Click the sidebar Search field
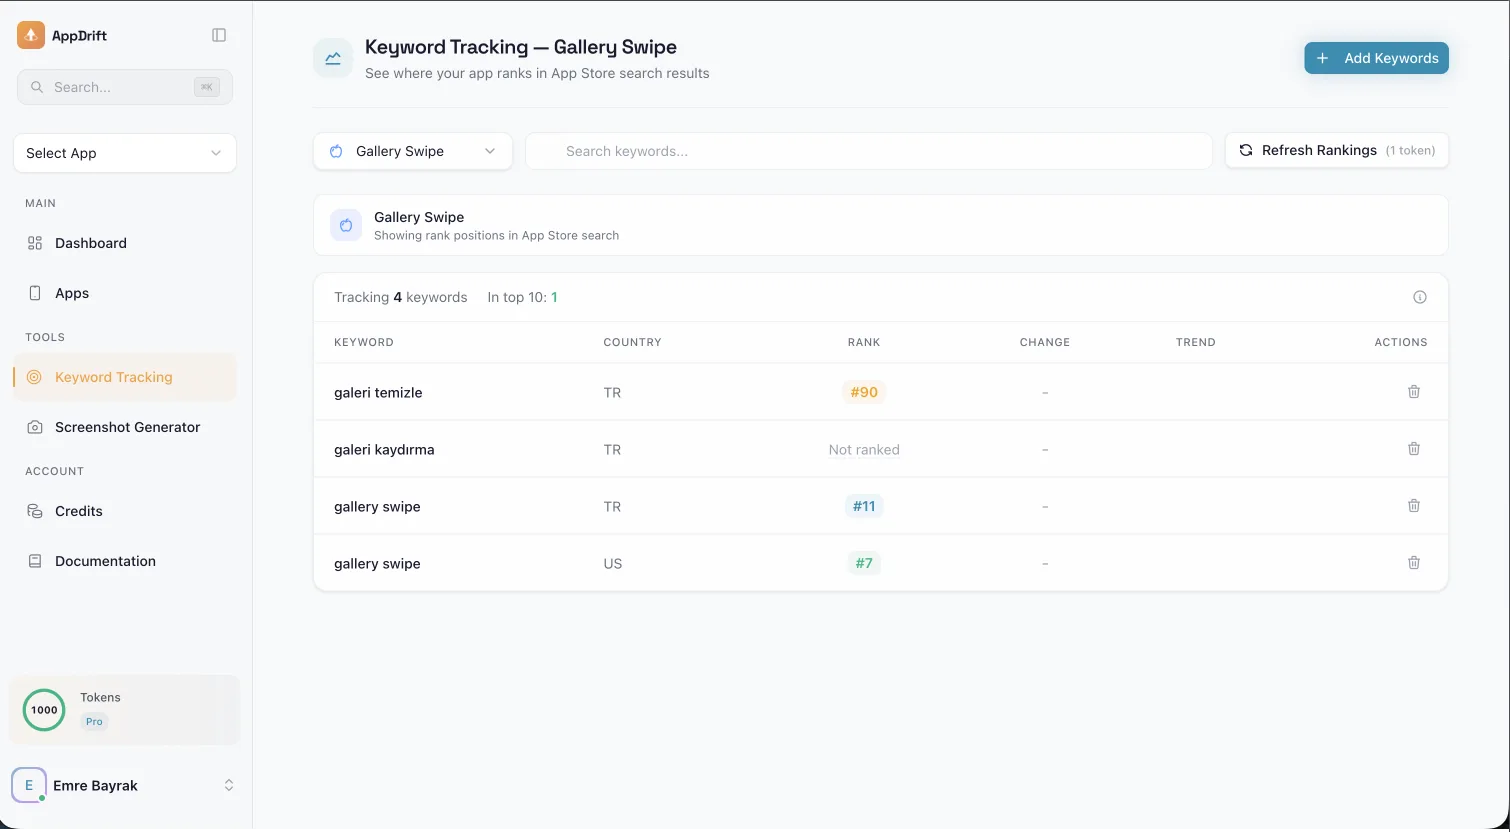This screenshot has width=1510, height=832. tap(125, 87)
